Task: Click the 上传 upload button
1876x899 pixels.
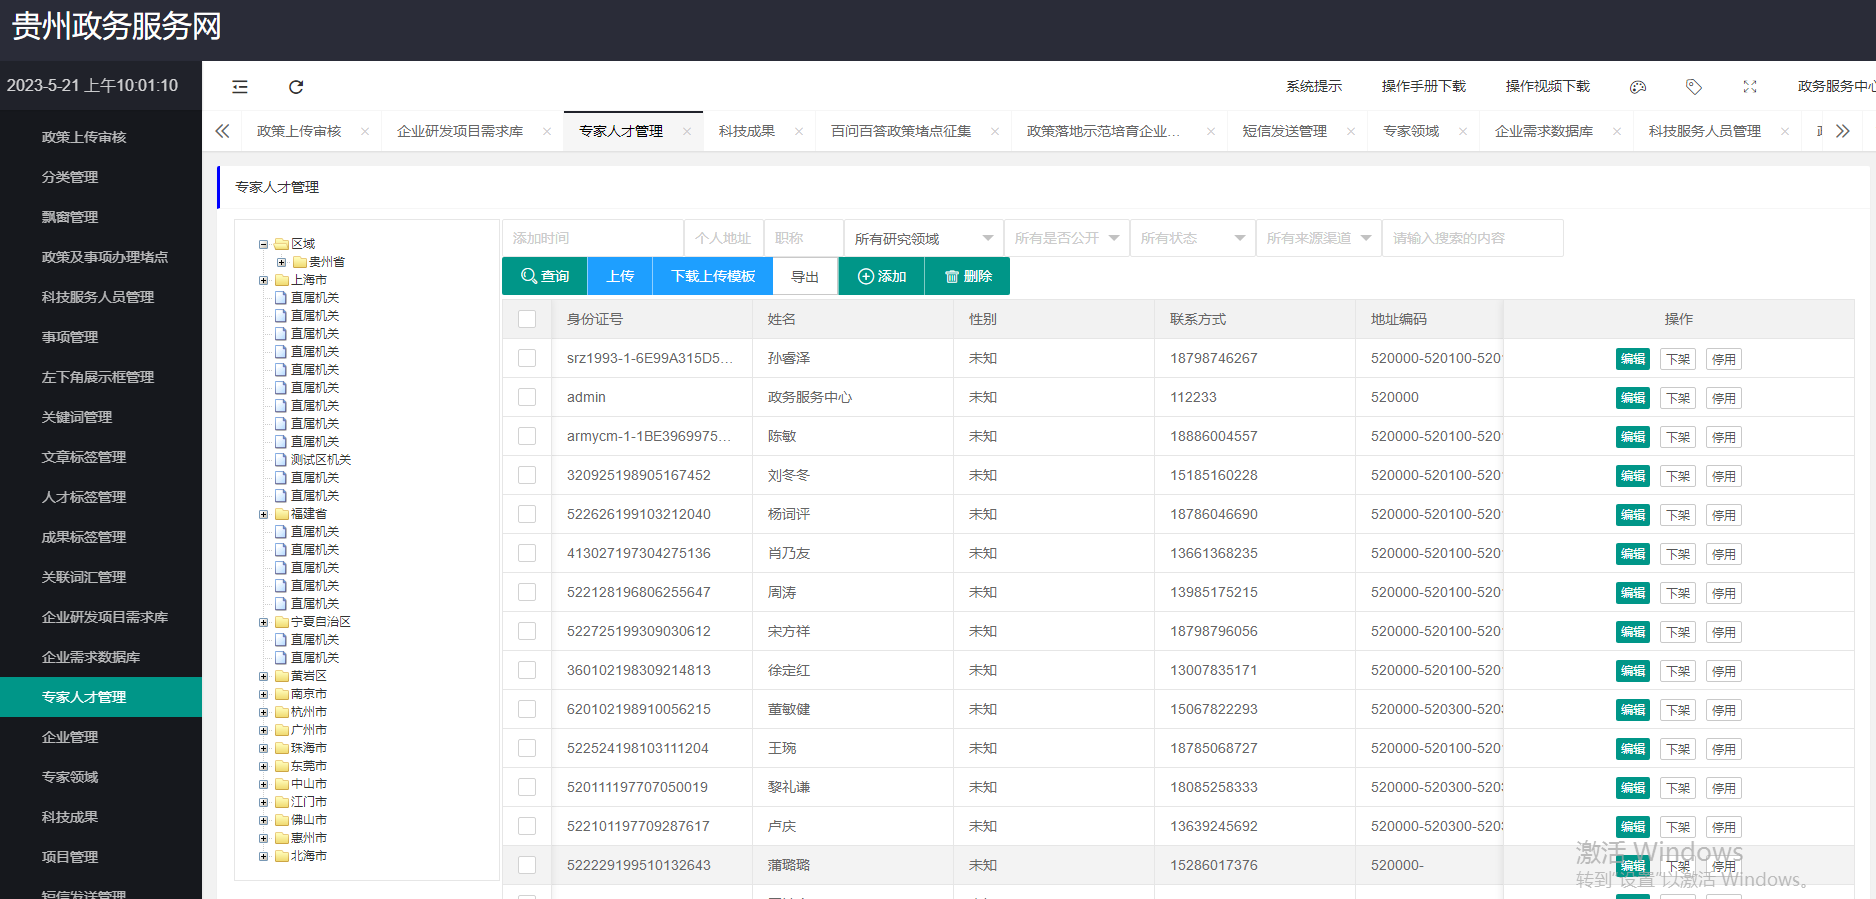Action: click(620, 276)
